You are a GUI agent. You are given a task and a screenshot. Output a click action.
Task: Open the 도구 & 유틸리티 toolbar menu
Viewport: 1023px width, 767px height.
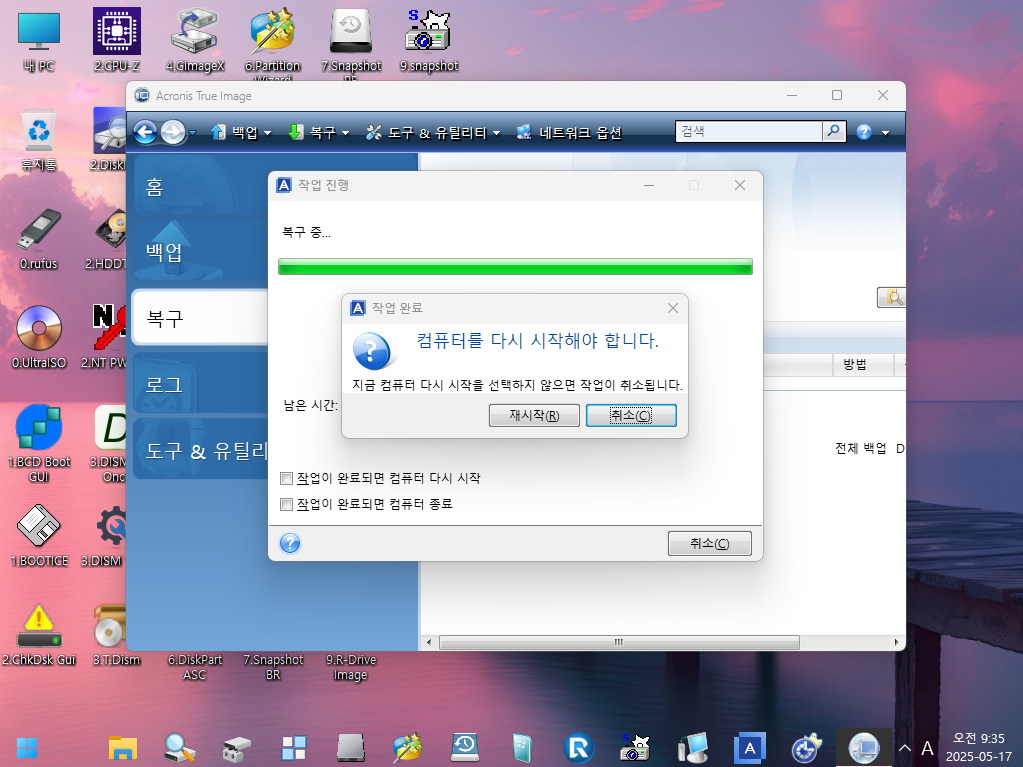[x=433, y=132]
